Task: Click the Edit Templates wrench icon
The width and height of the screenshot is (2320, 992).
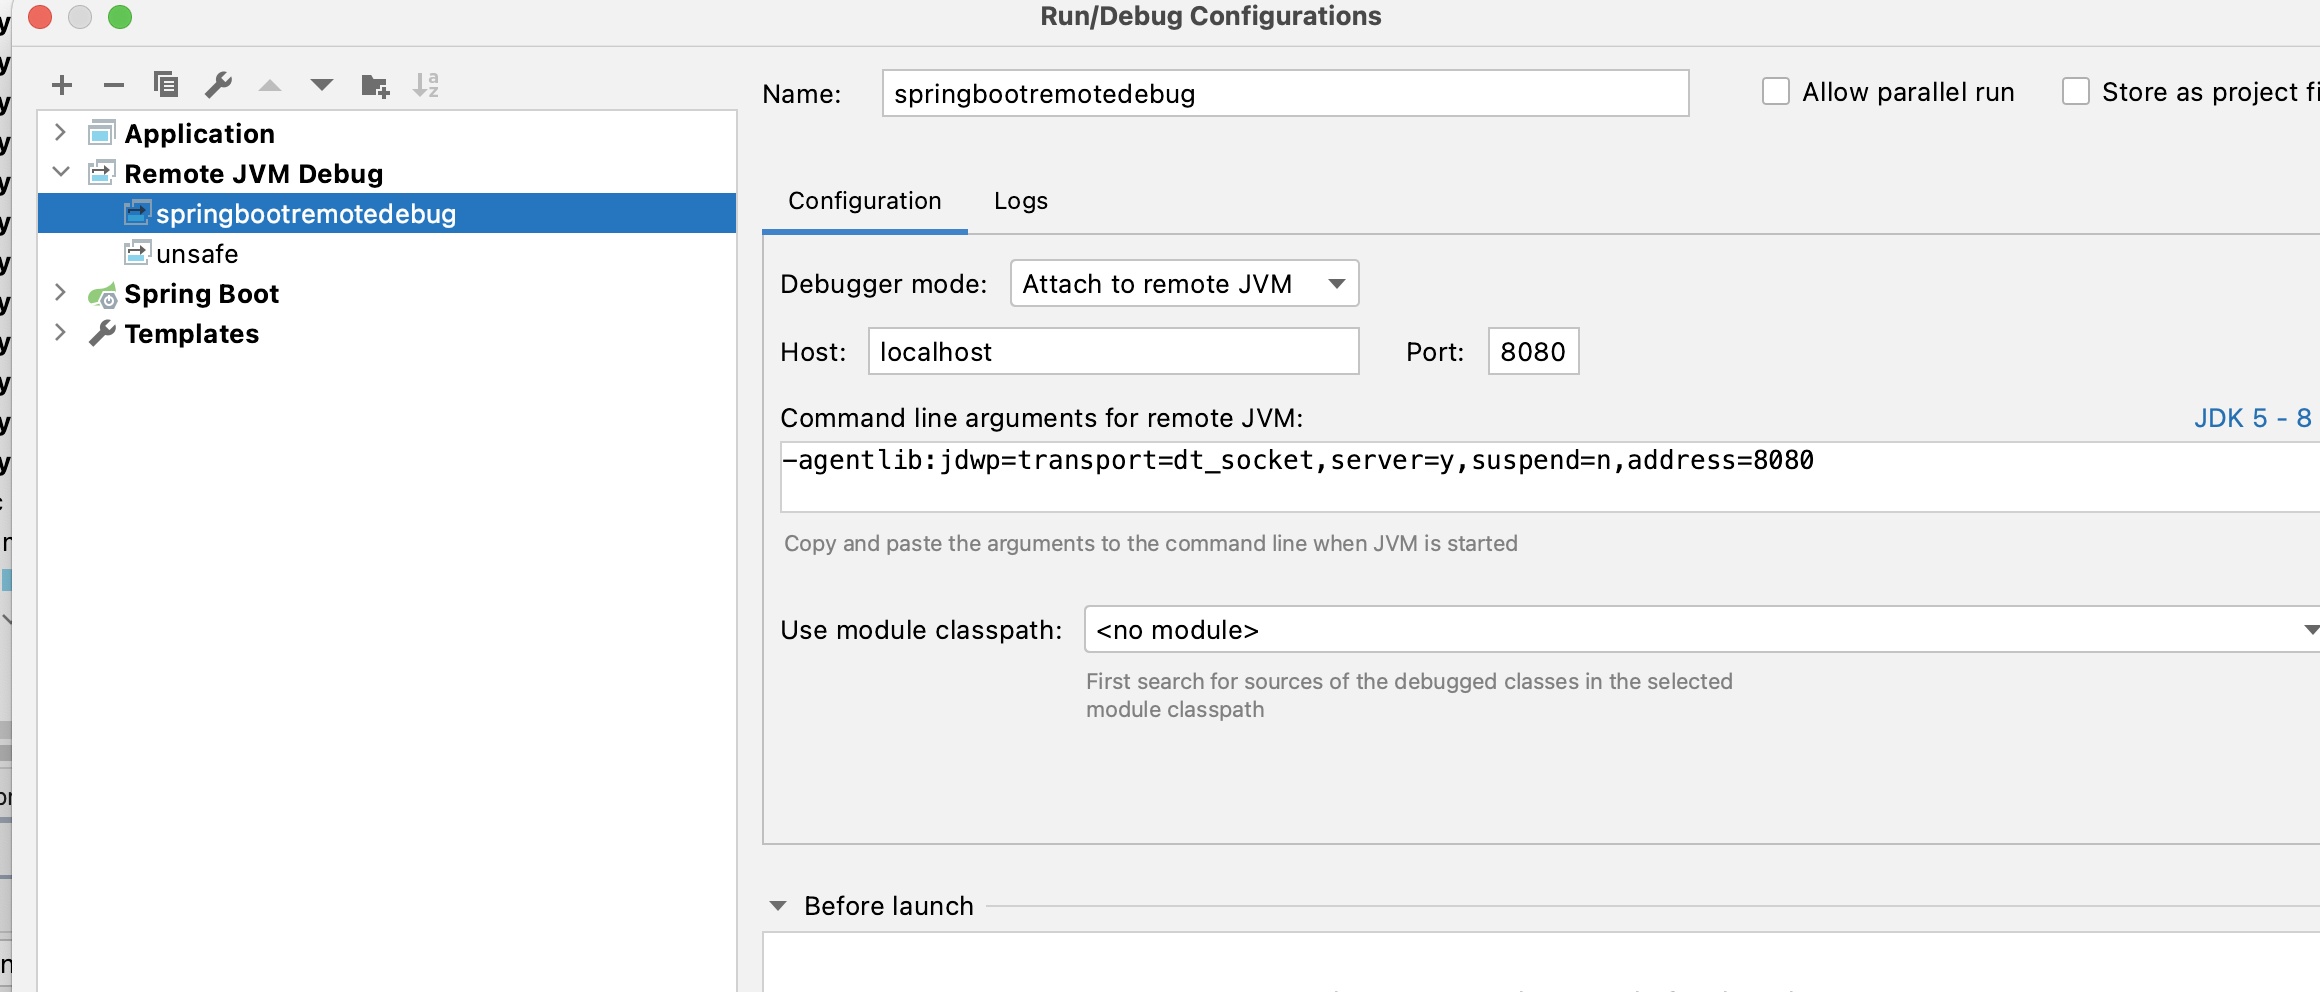Action: (218, 85)
